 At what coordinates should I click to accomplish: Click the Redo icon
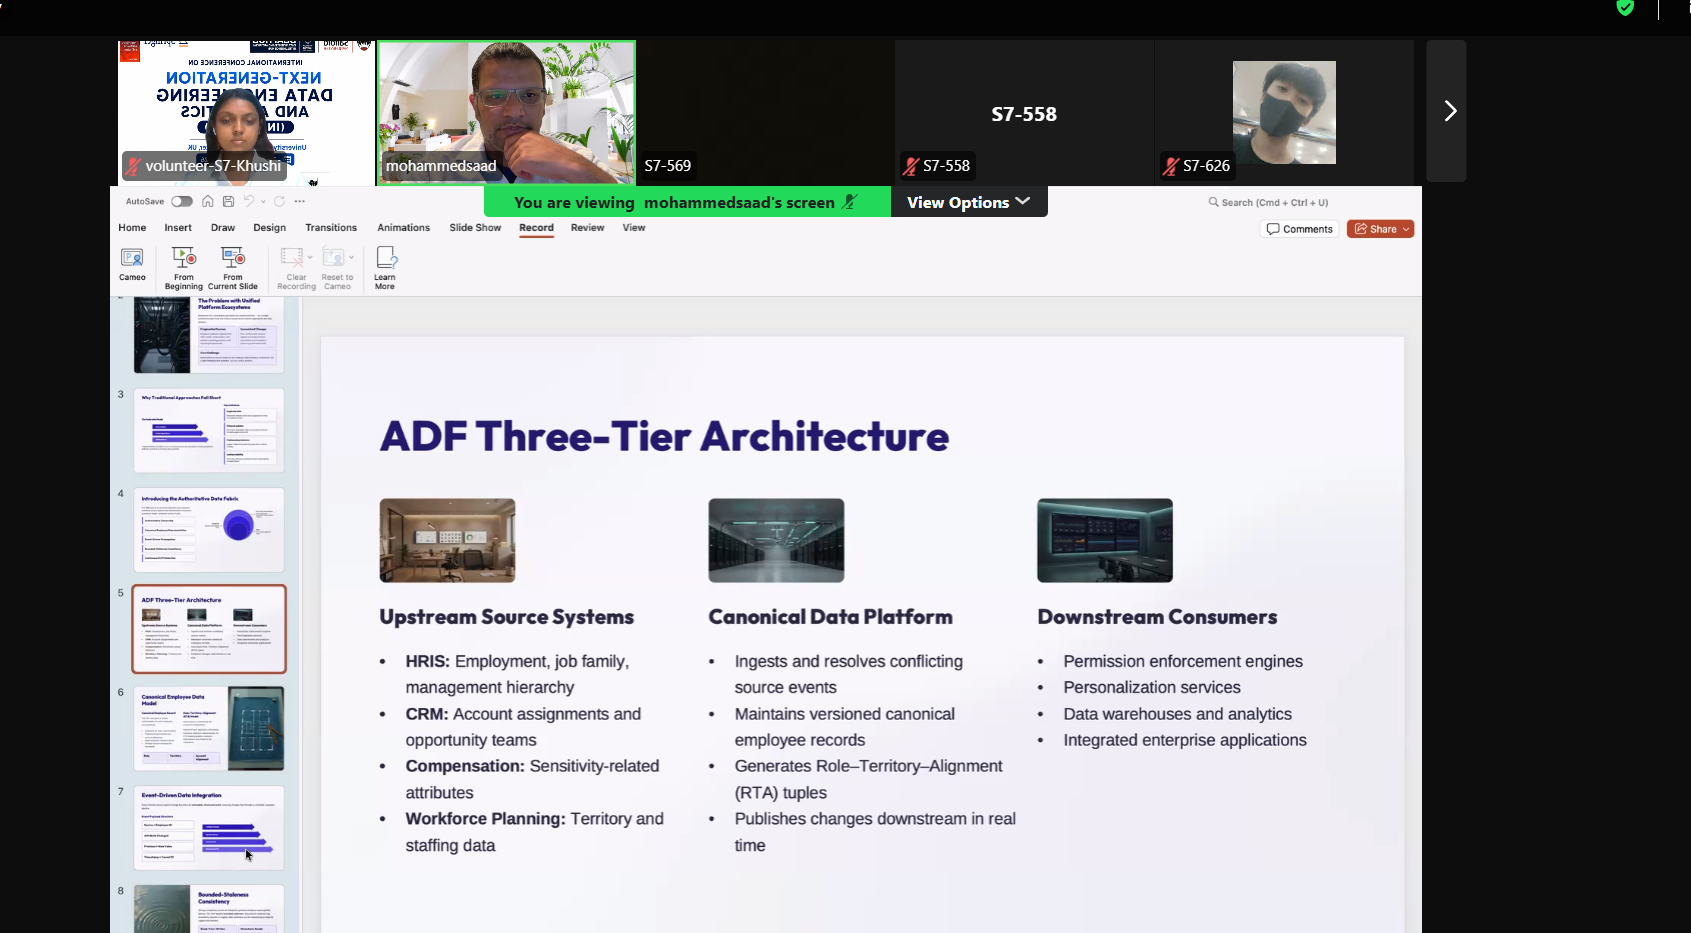(x=280, y=201)
